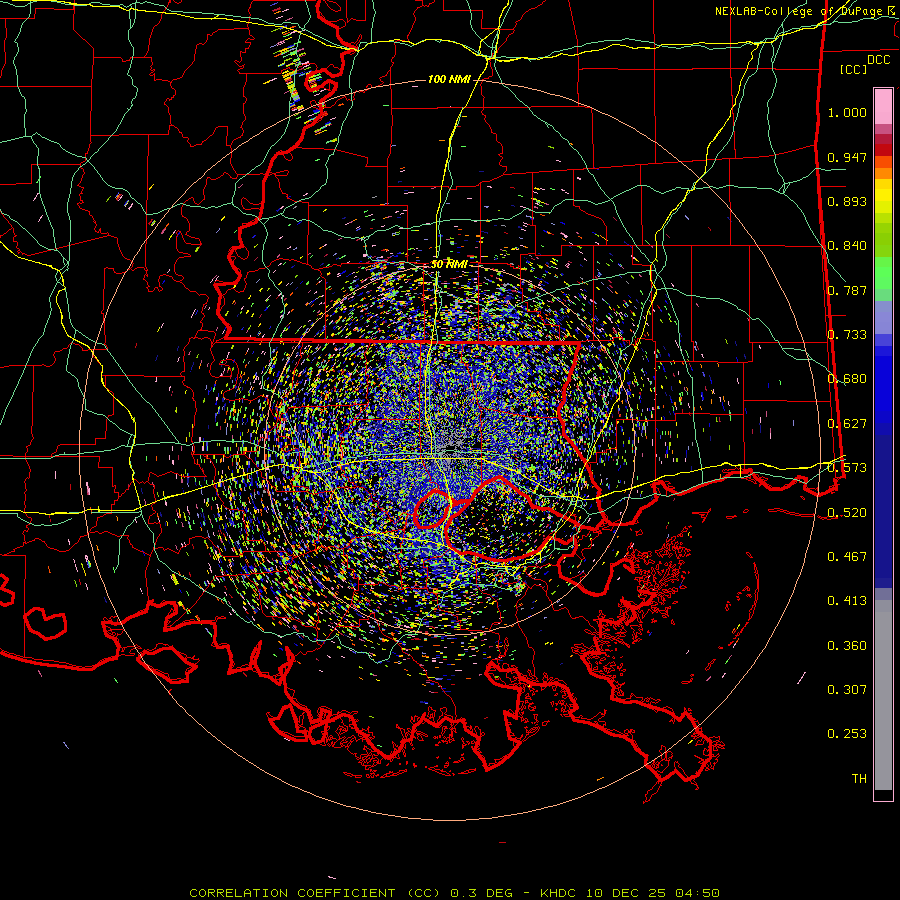
Task: Pick the black swatch at the color bar bottom
Action: [883, 794]
